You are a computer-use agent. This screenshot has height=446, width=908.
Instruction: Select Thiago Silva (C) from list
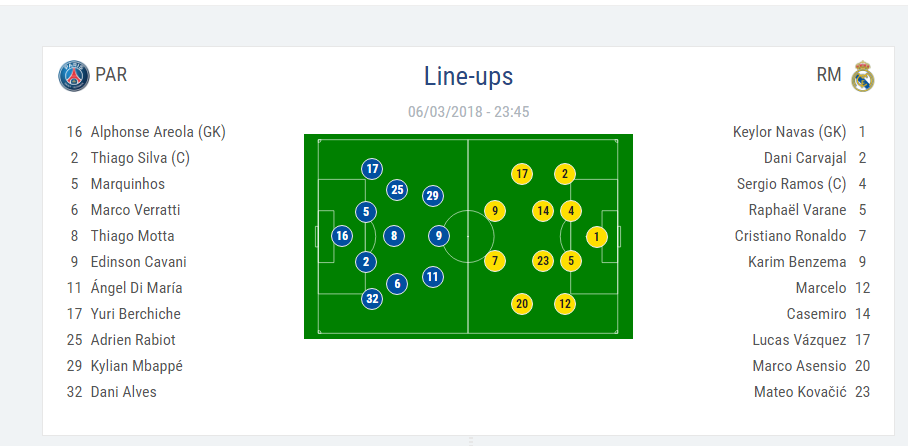tap(140, 158)
